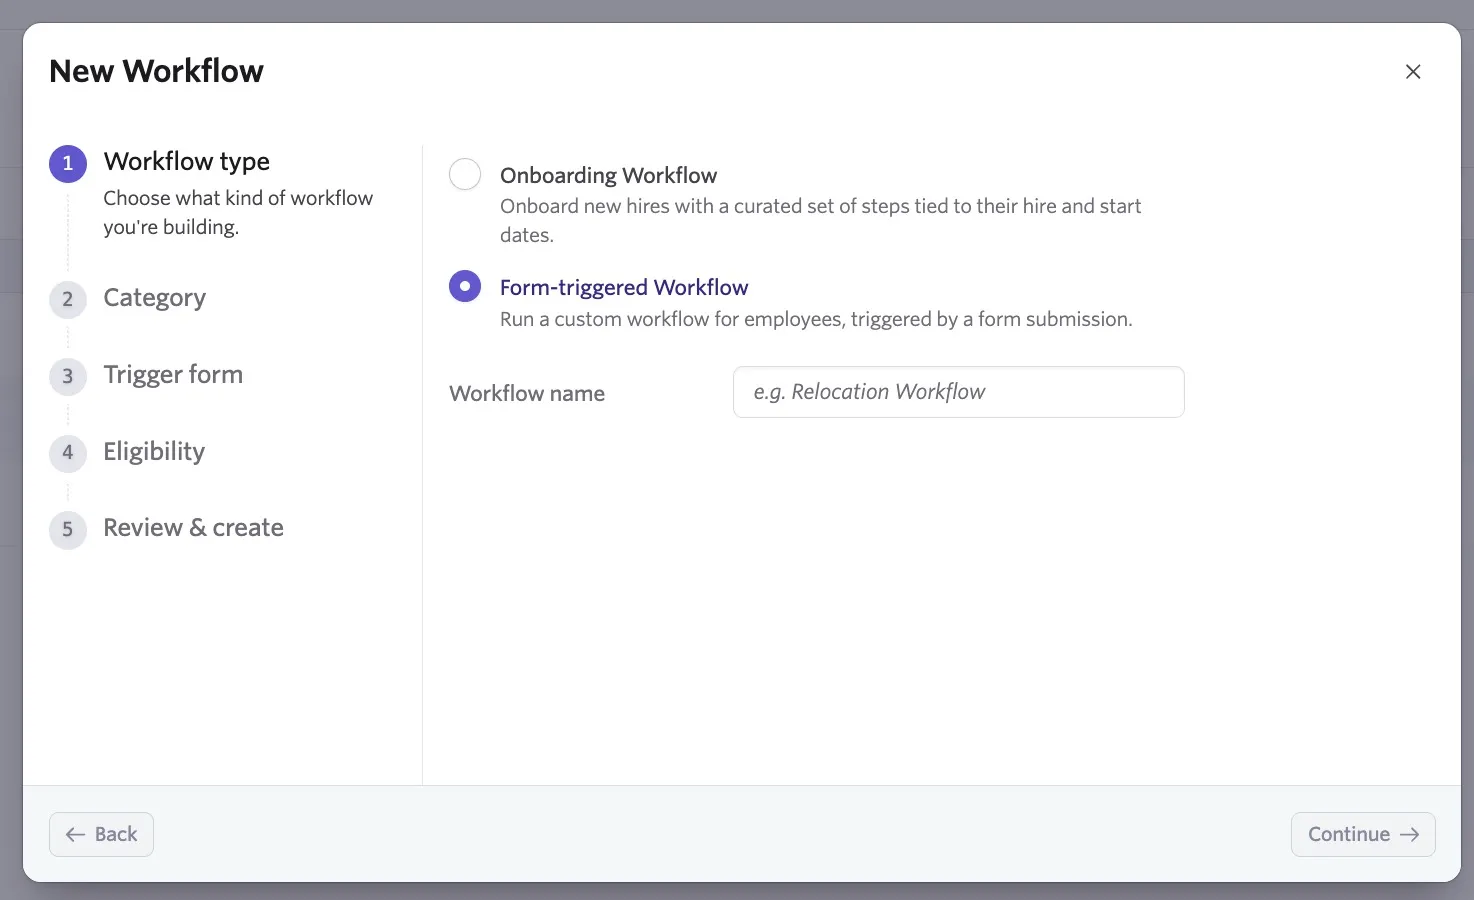Screen dimensions: 1474x900
Task: Jump to the Review & create step label
Action: click(x=194, y=528)
